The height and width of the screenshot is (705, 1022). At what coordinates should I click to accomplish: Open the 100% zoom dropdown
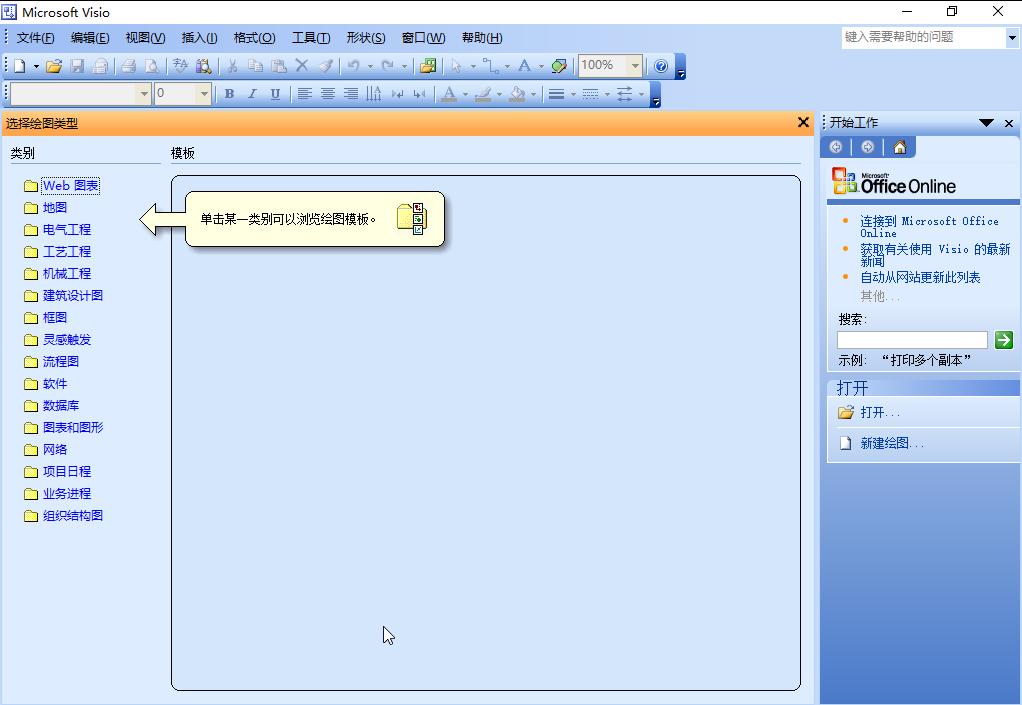635,65
